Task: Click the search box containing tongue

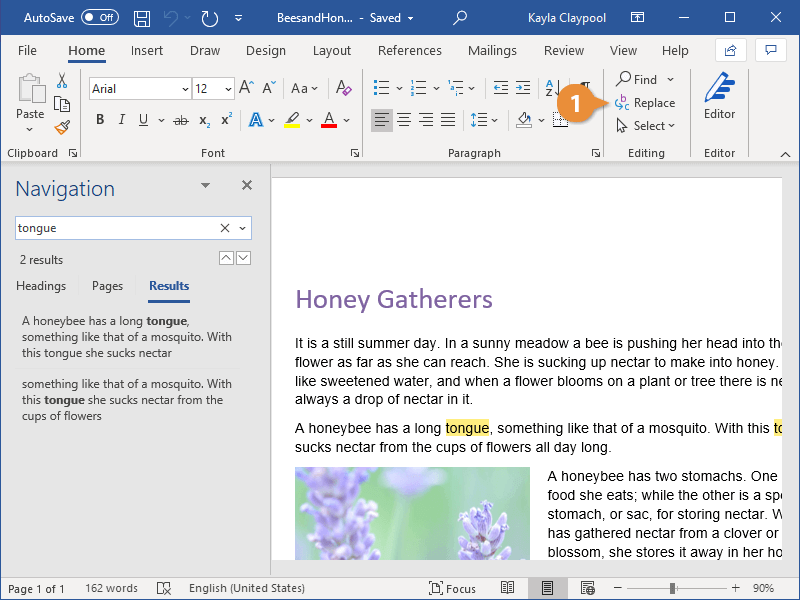Action: point(115,228)
